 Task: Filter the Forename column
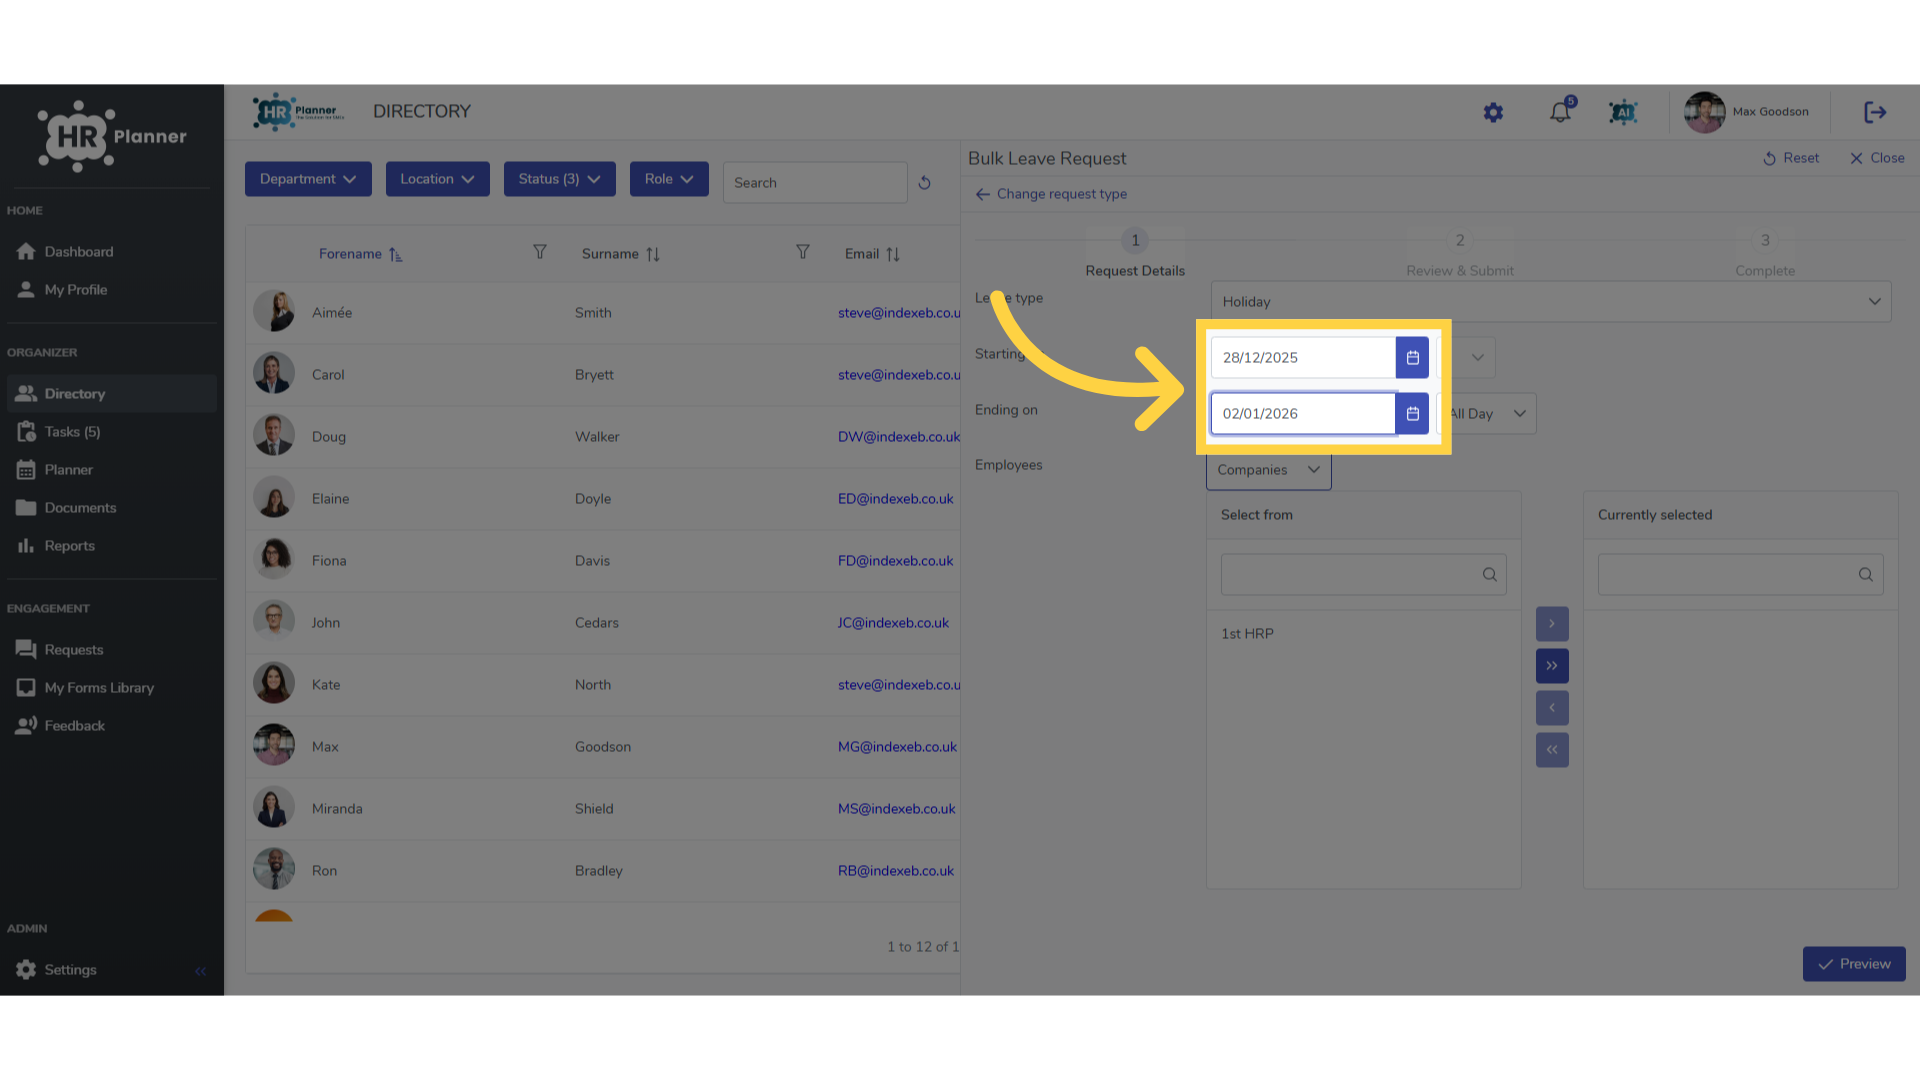pyautogui.click(x=539, y=252)
